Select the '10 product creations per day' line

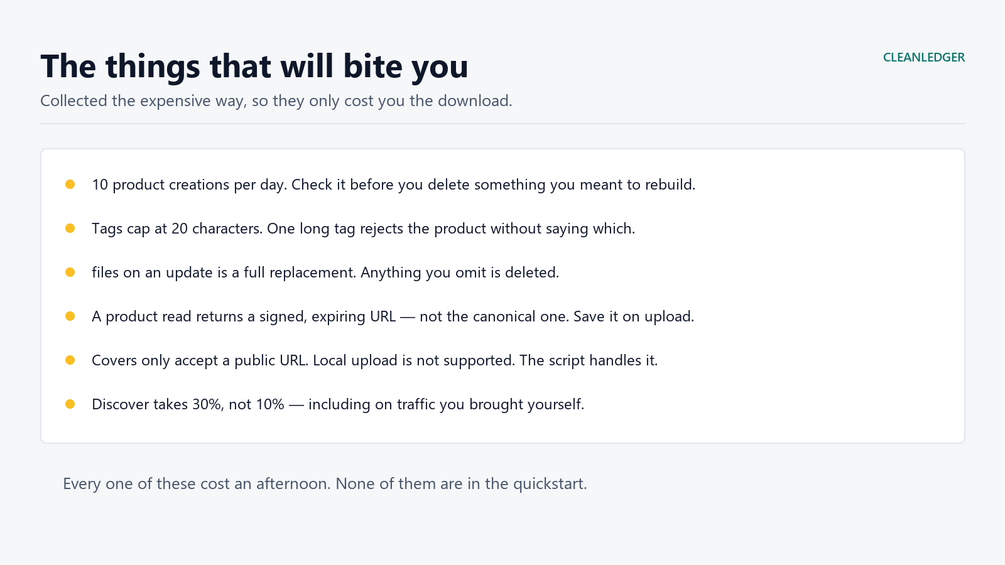pyautogui.click(x=394, y=184)
